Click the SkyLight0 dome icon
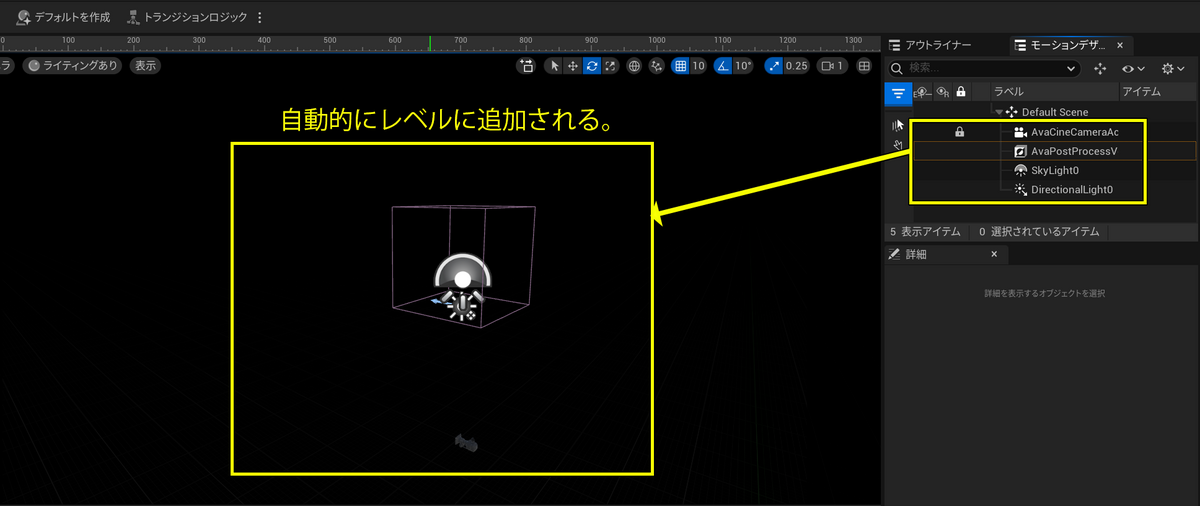Image resolution: width=1200 pixels, height=506 pixels. point(1020,170)
